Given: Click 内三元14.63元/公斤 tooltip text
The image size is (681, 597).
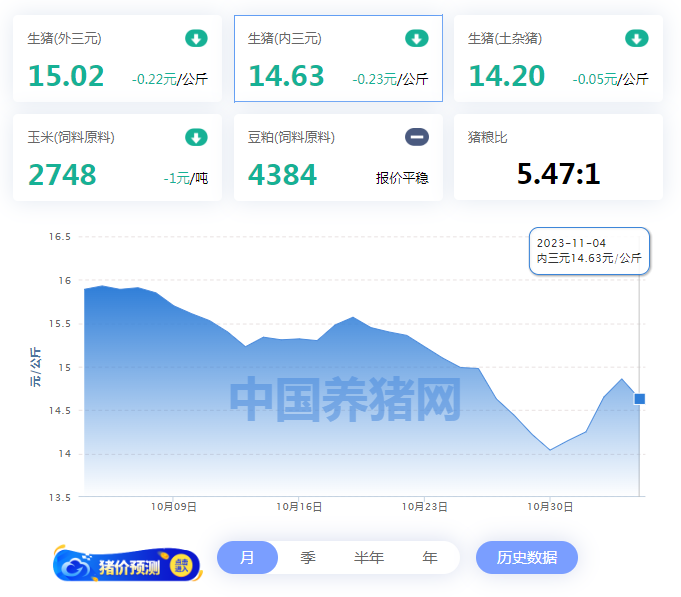Looking at the screenshot, I should pos(589,258).
